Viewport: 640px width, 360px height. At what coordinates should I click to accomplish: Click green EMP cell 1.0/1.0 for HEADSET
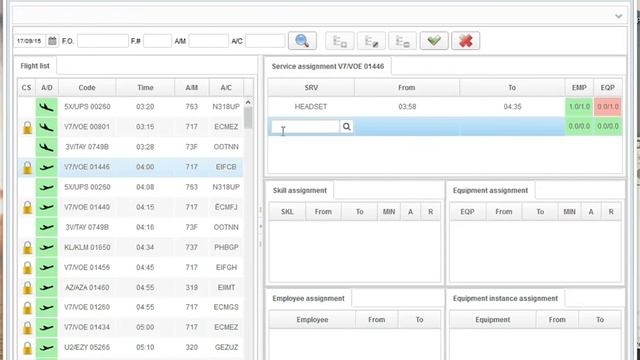coord(579,107)
